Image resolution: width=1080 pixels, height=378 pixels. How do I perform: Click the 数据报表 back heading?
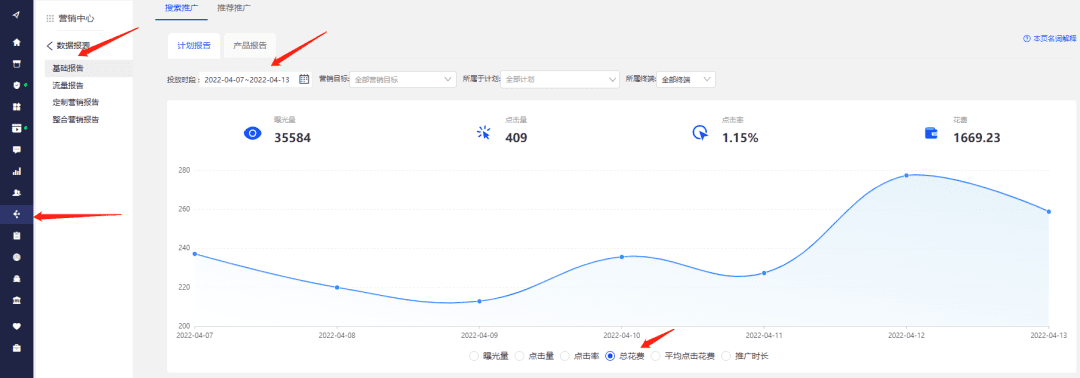click(x=73, y=45)
